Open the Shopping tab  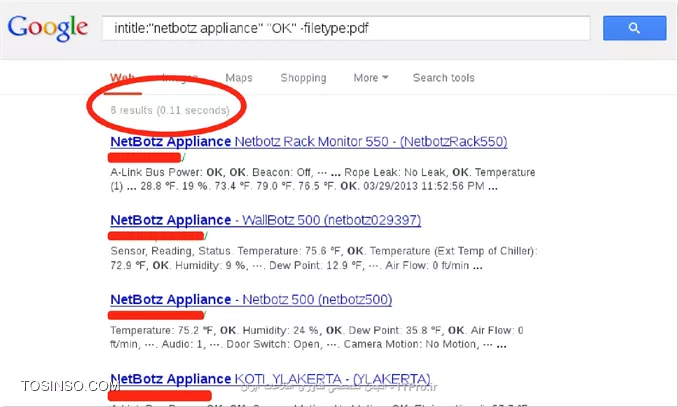pyautogui.click(x=303, y=78)
